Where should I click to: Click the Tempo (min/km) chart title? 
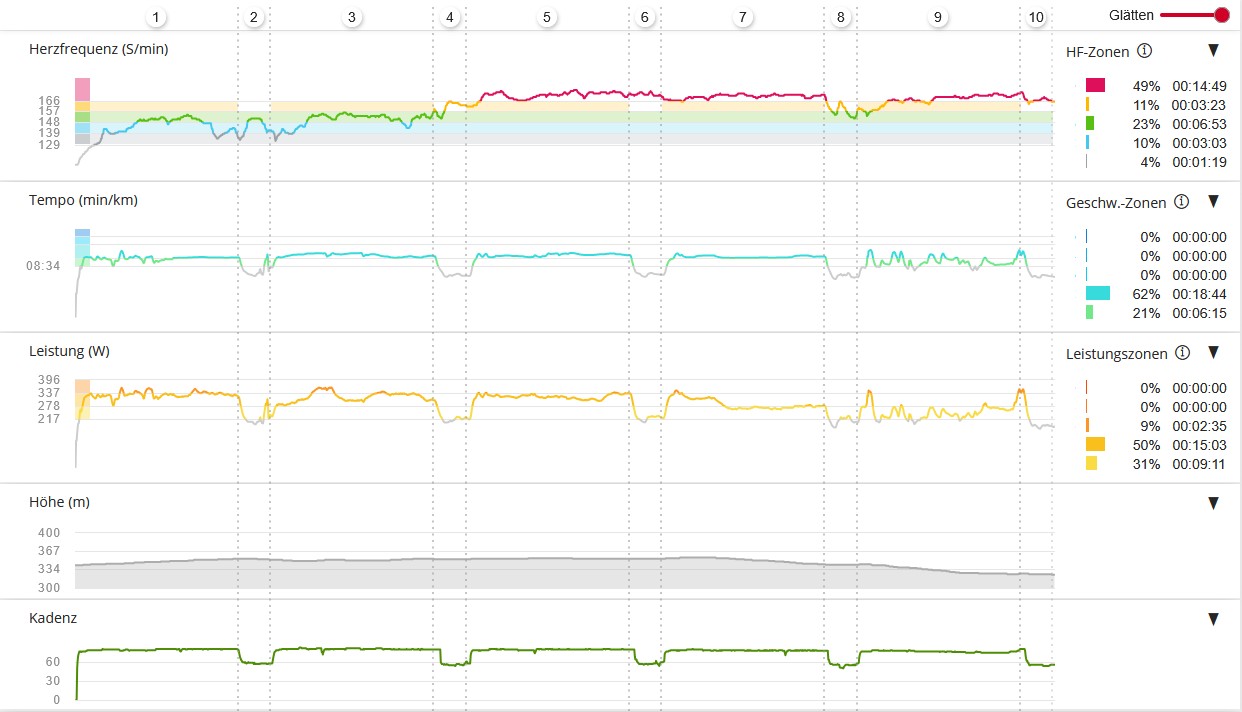(84, 200)
